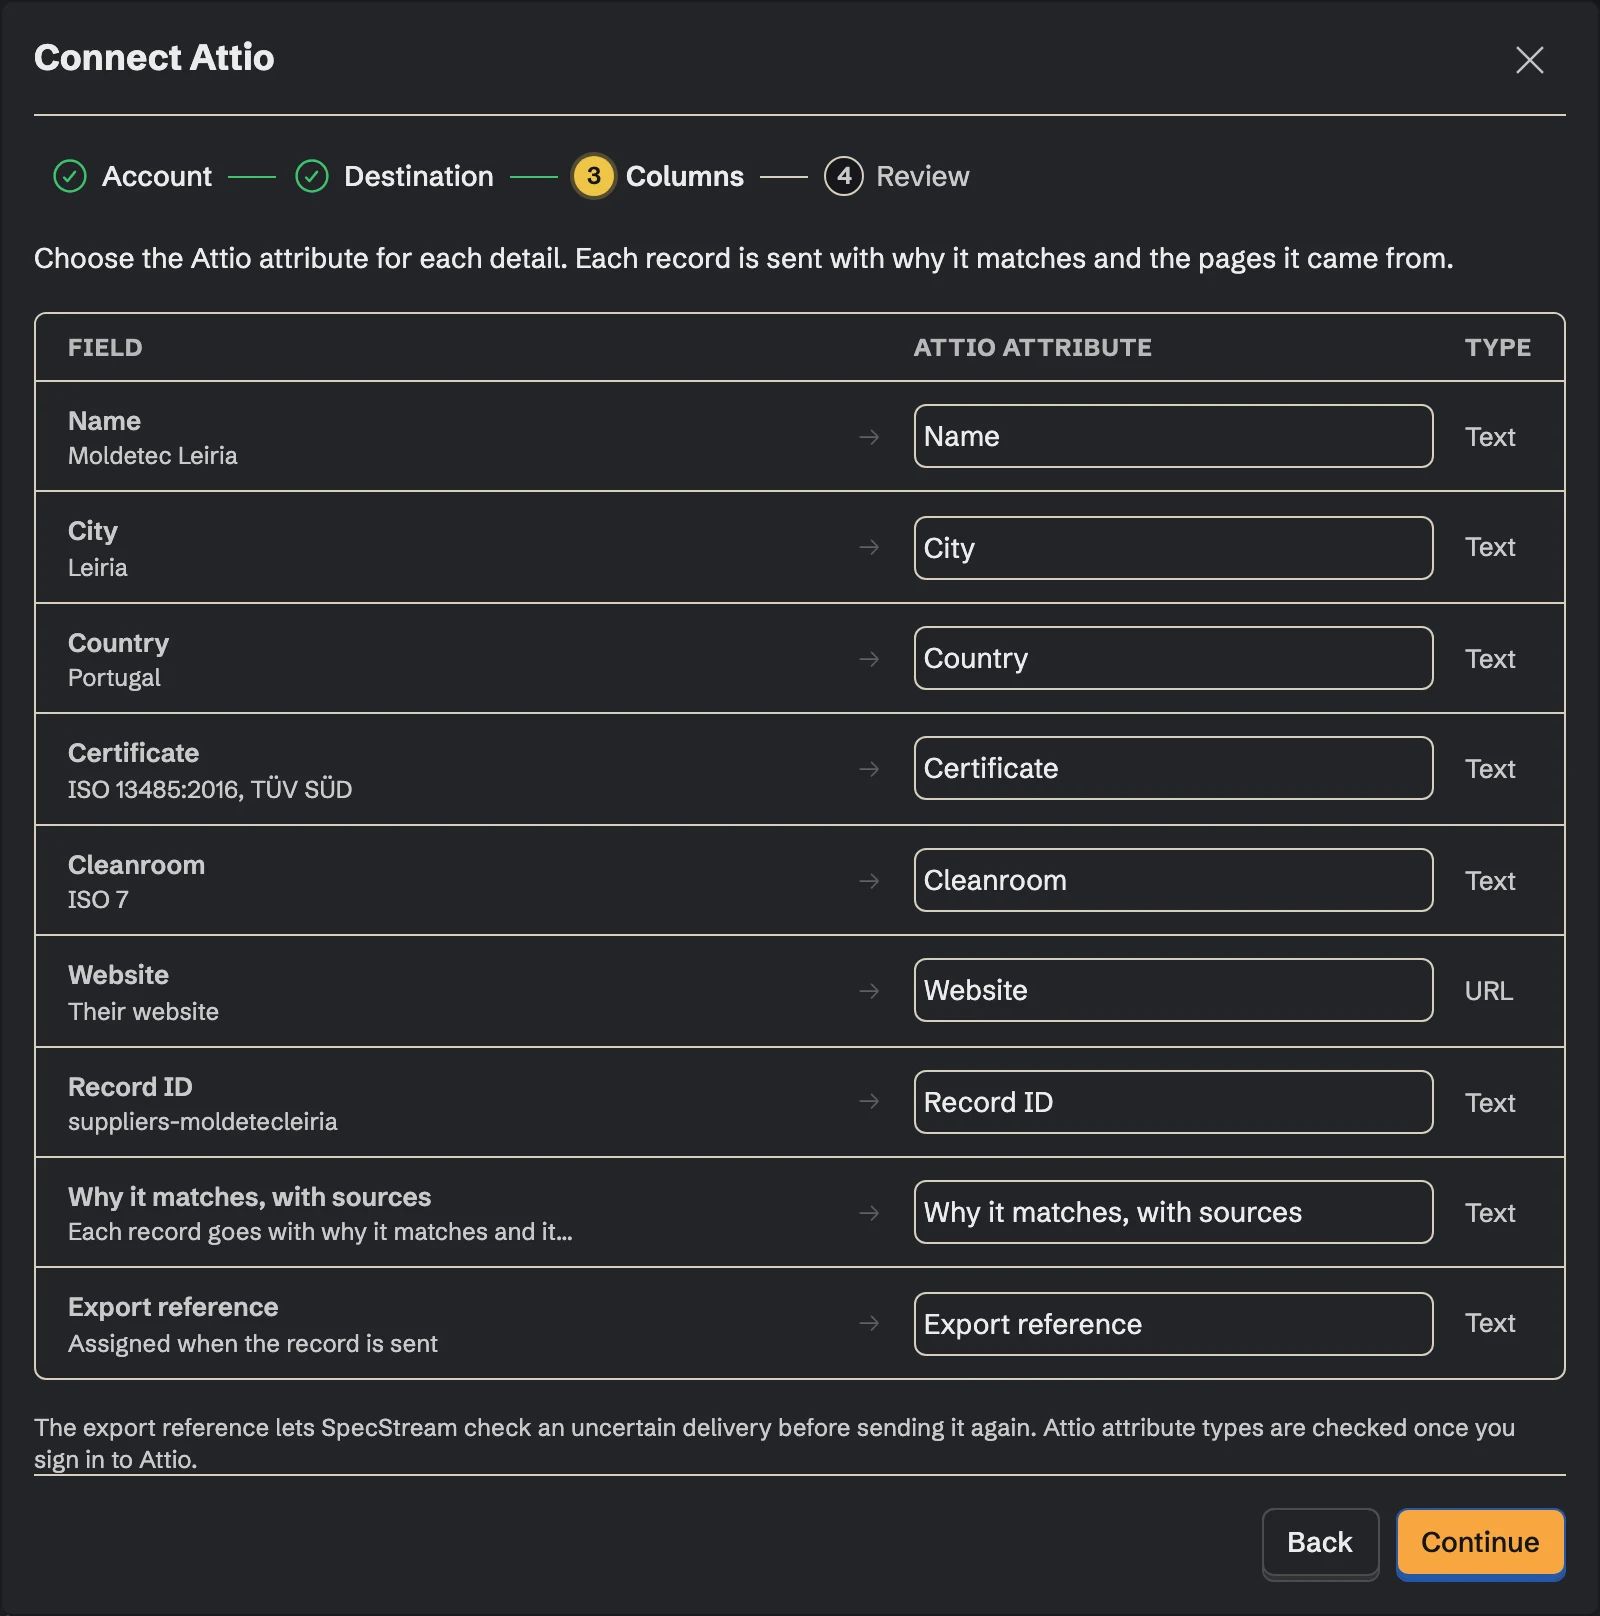Viewport: 1600px width, 1616px height.
Task: Click the ATTIO ATTRIBUTE column header
Action: pos(1033,347)
